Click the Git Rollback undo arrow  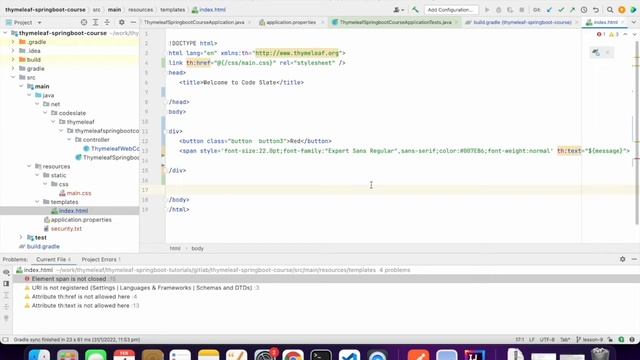pyautogui.click(x=596, y=10)
